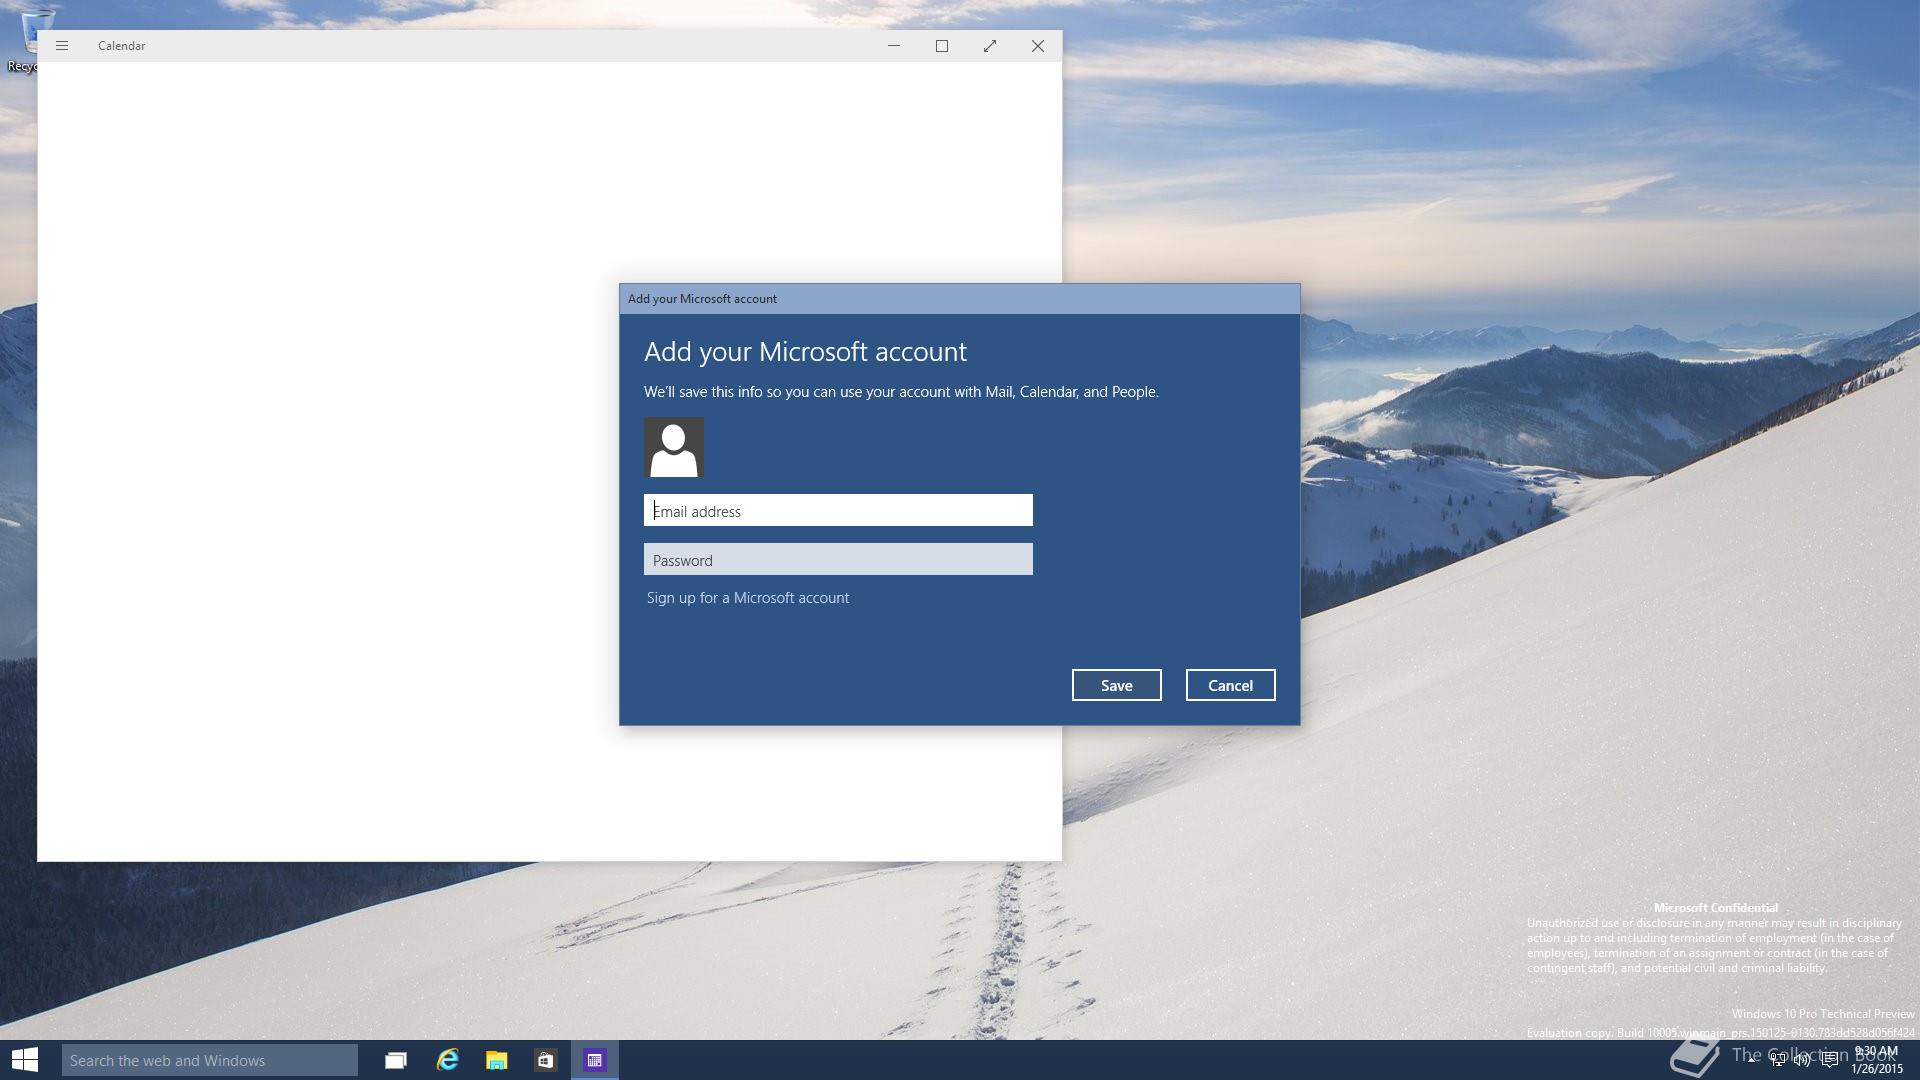Open the Action Center notifications icon
Screen dimensions: 1920x1080
[1829, 1060]
